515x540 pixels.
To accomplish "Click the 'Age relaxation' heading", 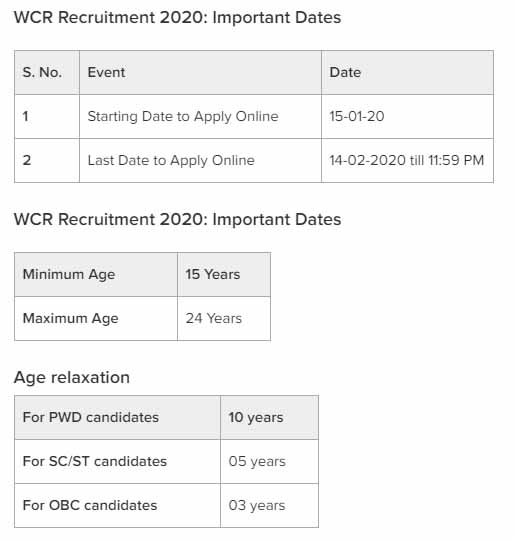I will click(x=72, y=378).
